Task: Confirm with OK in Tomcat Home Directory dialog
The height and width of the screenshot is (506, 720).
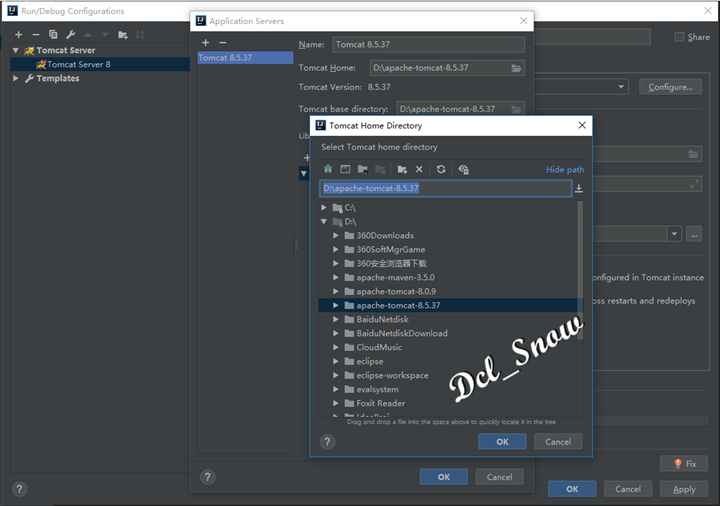Action: (x=502, y=442)
